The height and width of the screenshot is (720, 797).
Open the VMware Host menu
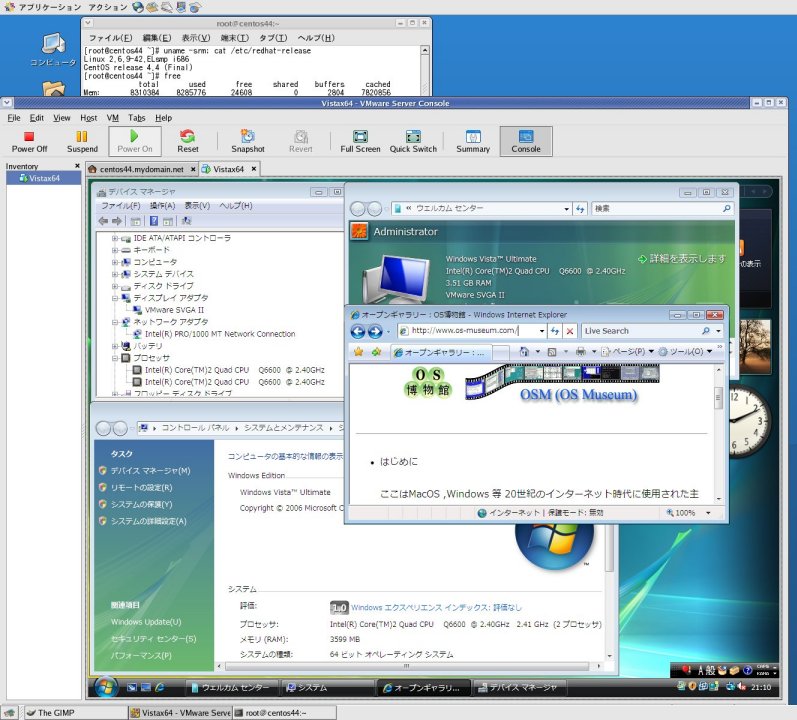pos(88,118)
